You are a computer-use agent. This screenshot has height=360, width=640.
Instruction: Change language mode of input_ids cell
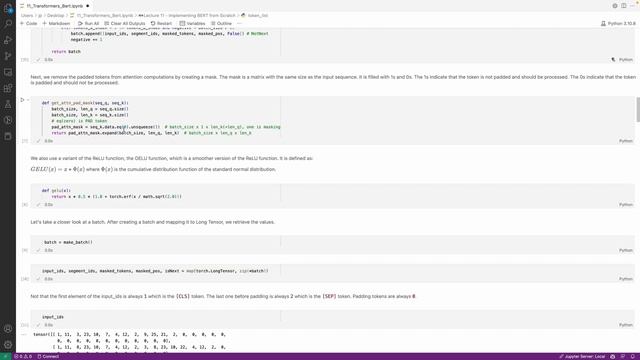[x=626, y=325]
